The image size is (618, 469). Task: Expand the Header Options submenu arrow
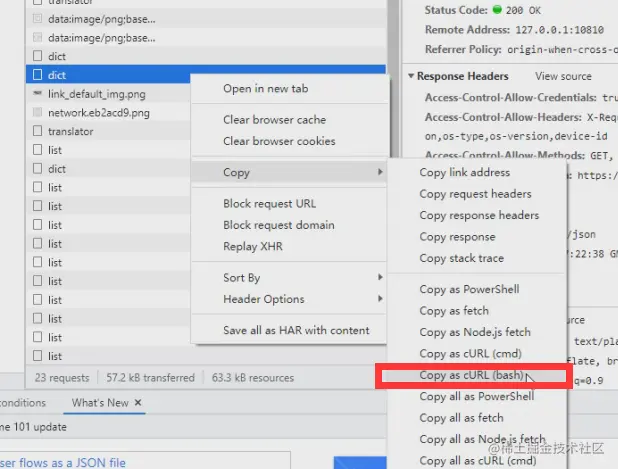coord(380,299)
